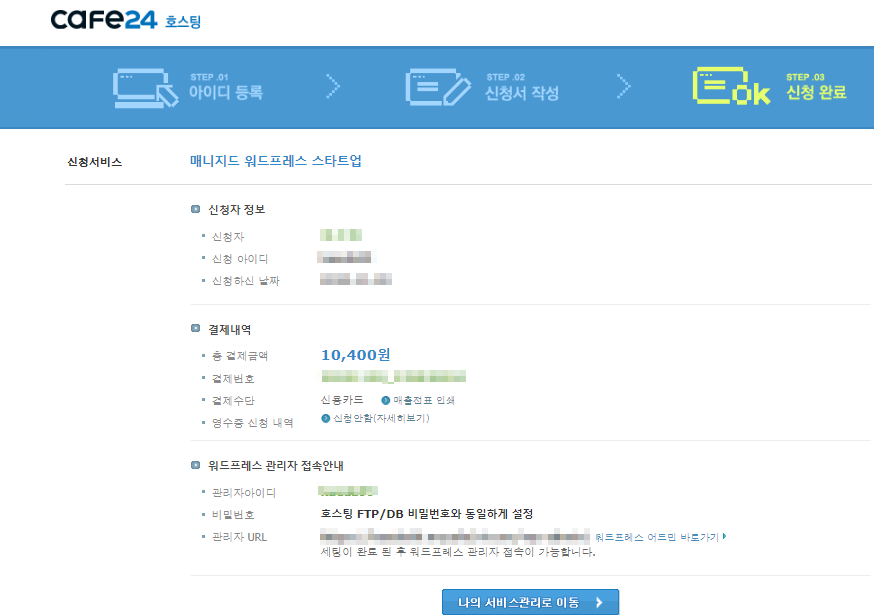874x615 pixels.
Task: Click the 결제번호 row label
Action: [233, 379]
